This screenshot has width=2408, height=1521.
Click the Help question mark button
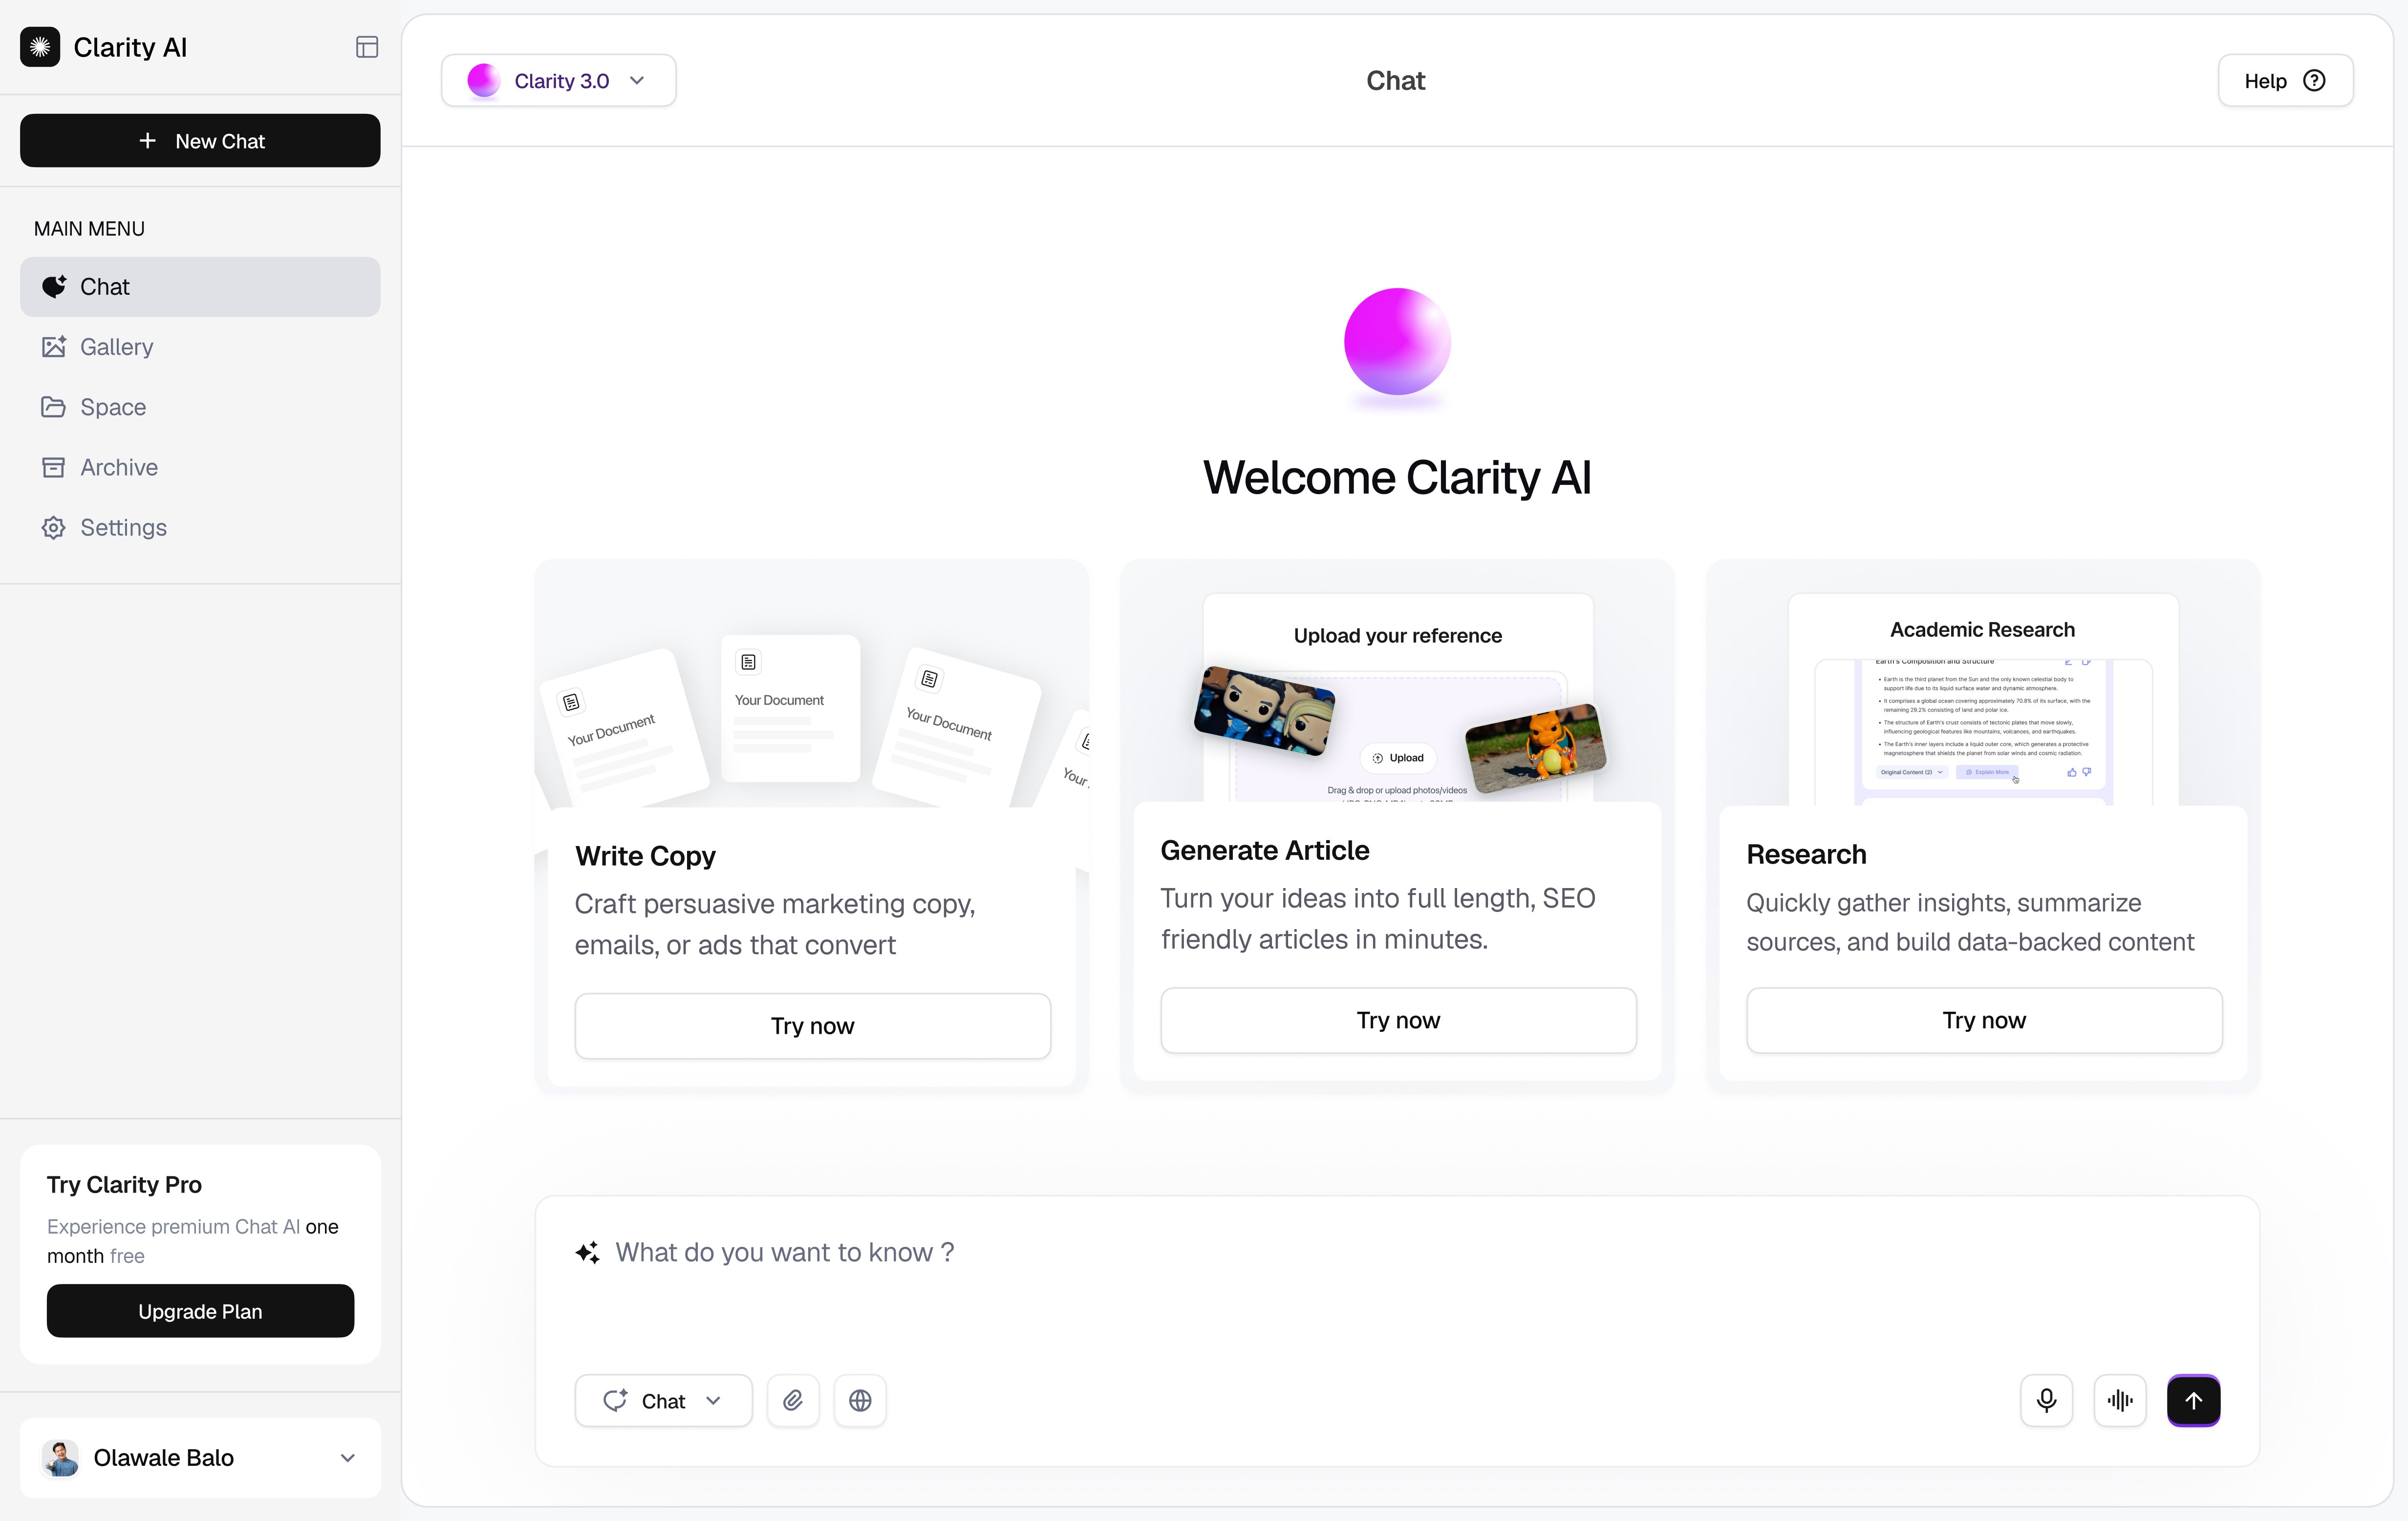point(2285,81)
